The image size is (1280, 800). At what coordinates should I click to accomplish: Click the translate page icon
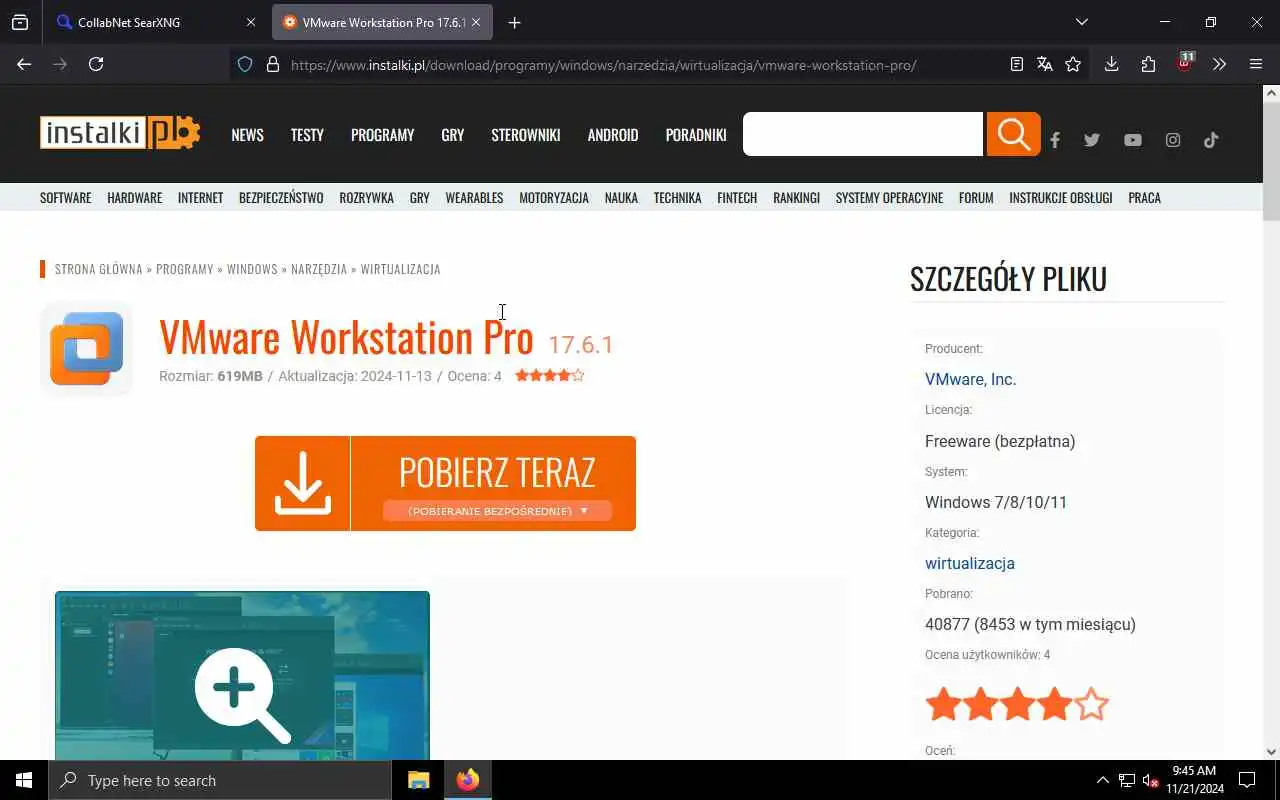1045,64
